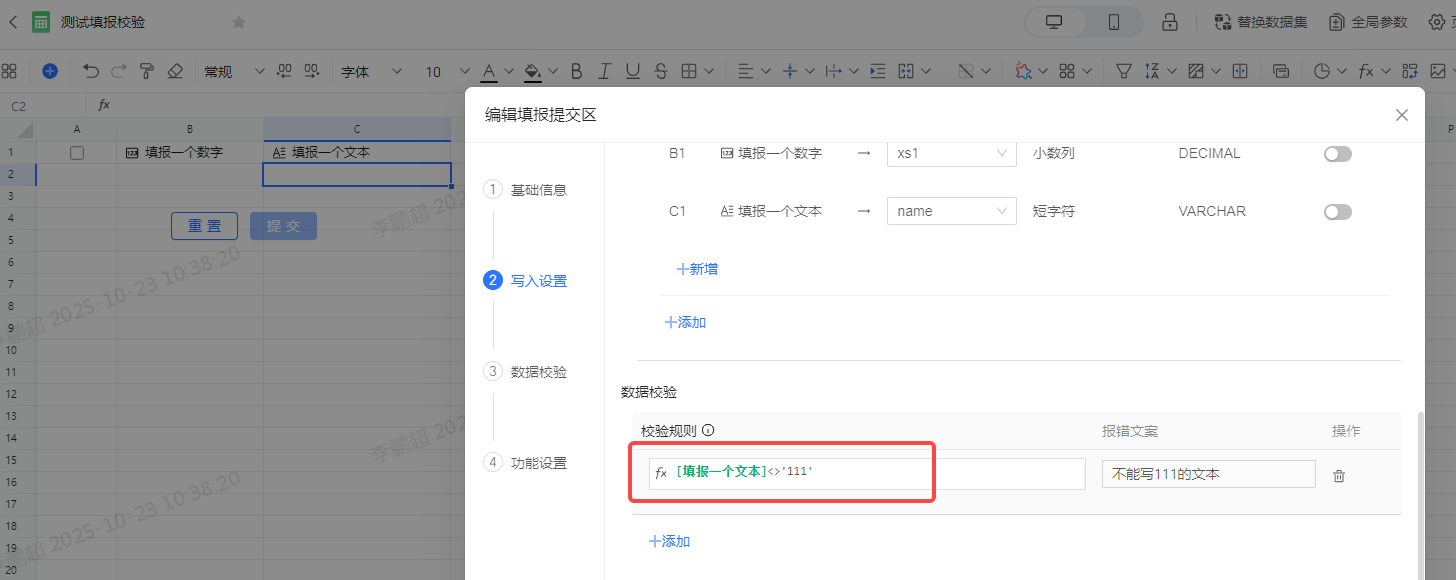The height and width of the screenshot is (580, 1456).
Task: Open the name field dropdown
Action: pyautogui.click(x=951, y=212)
